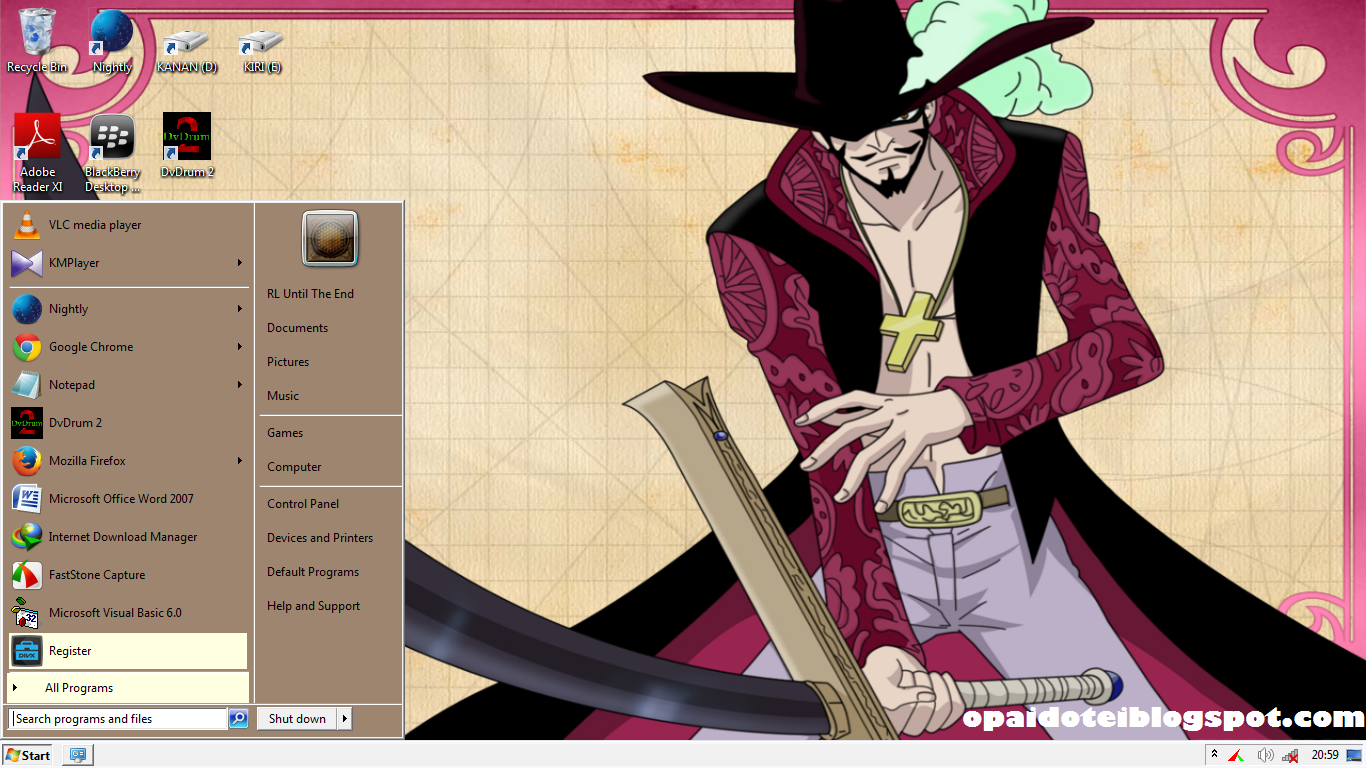Open KMPlayer from the Start menu
The image size is (1366, 768).
pos(128,263)
